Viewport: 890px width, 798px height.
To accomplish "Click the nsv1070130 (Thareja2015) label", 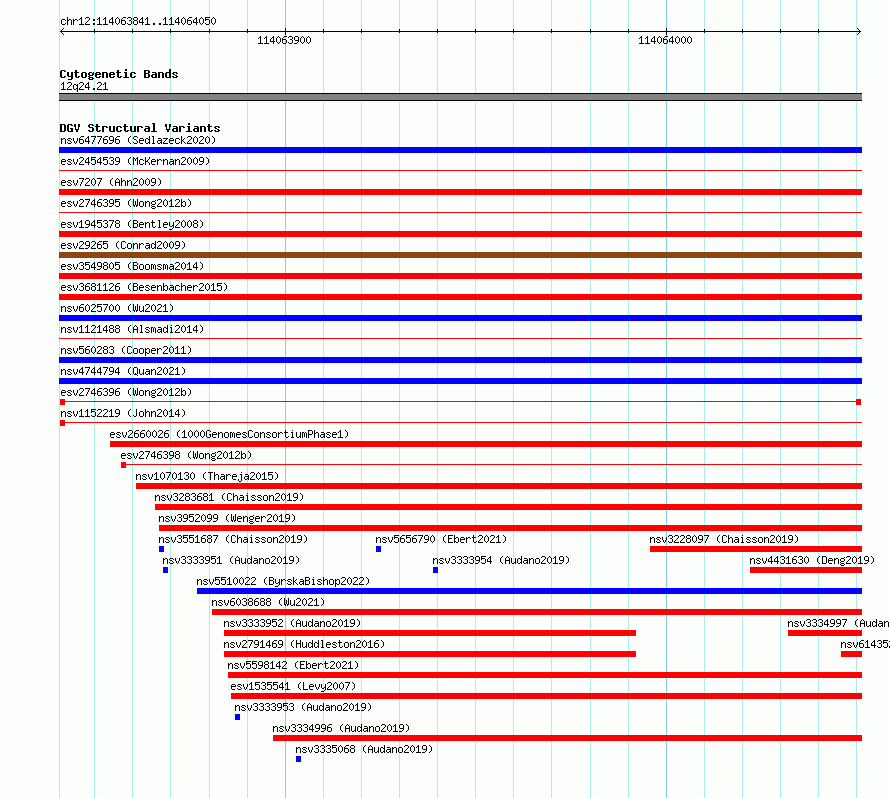I will point(207,476).
